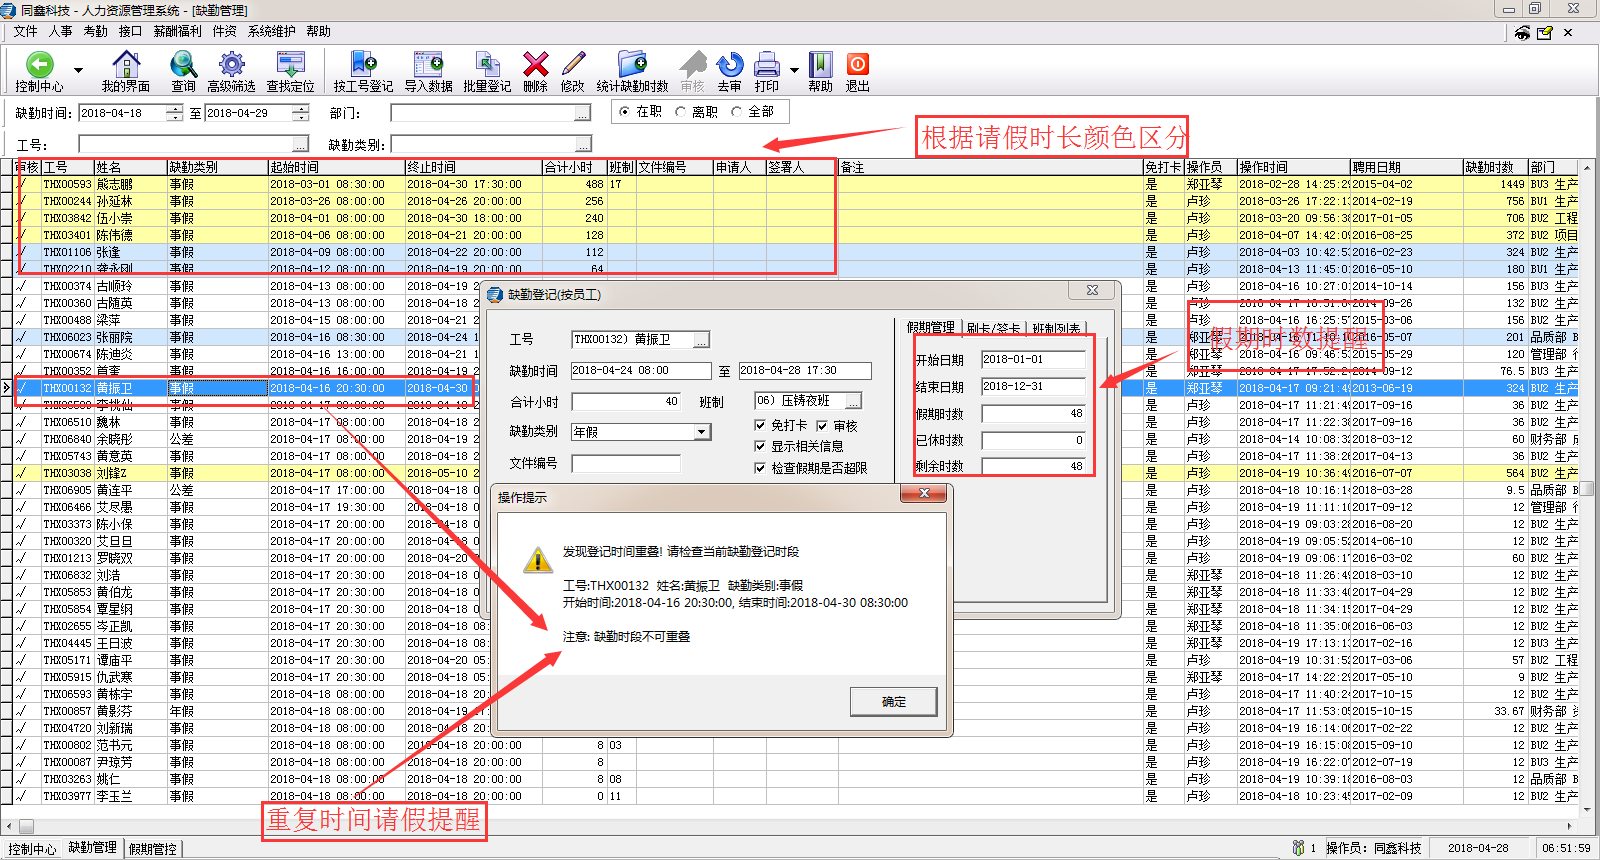Open 控制中心 from the toolbar
The height and width of the screenshot is (860, 1600).
tap(39, 71)
